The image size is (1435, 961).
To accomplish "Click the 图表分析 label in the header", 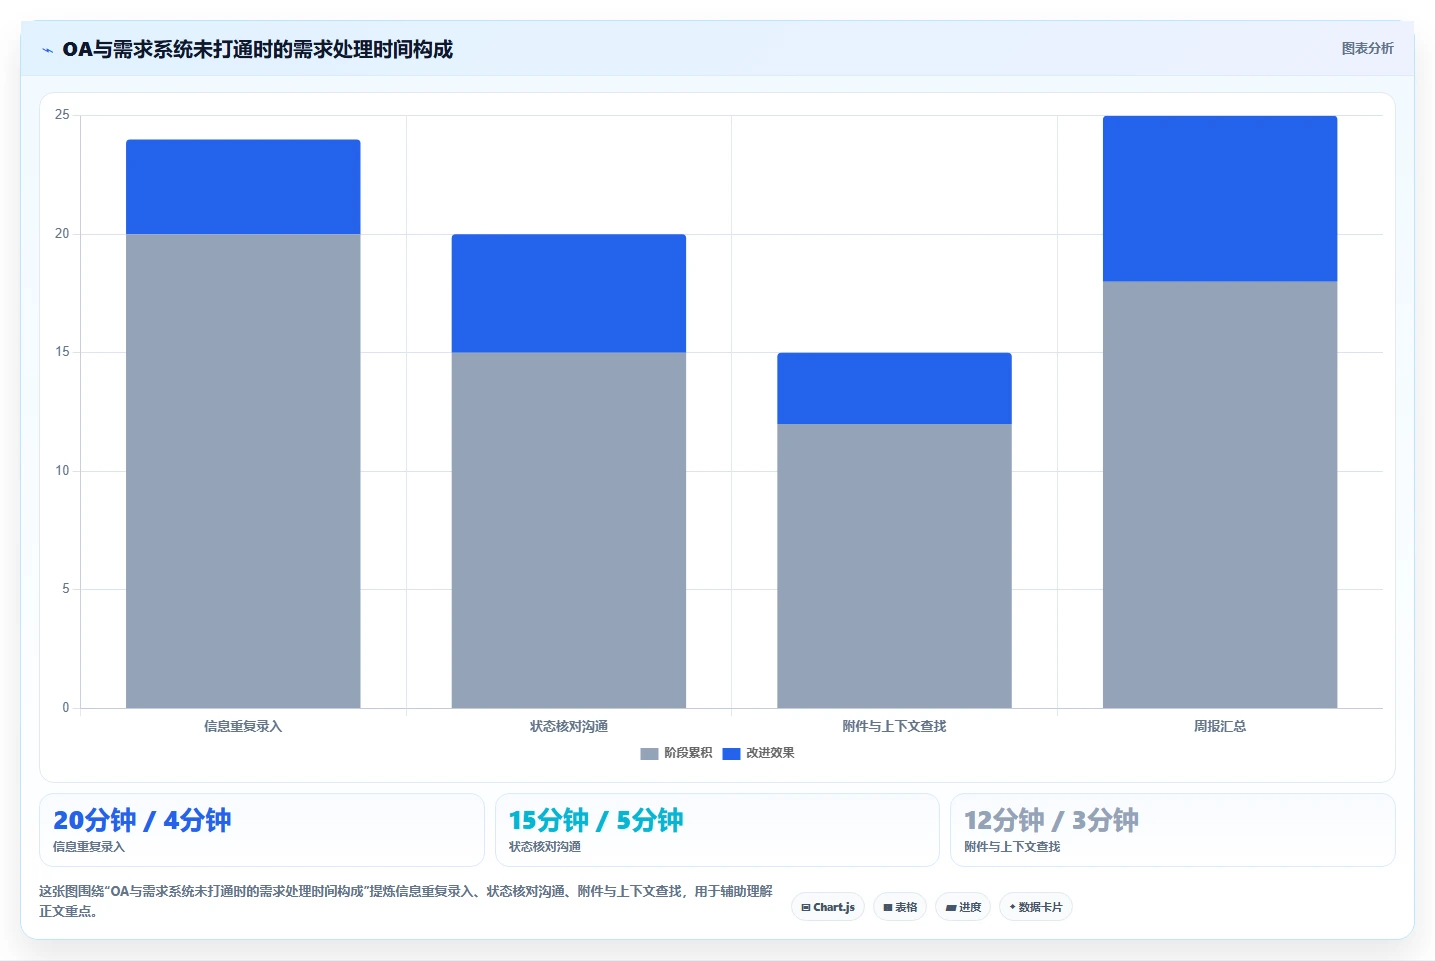I will click(x=1367, y=48).
